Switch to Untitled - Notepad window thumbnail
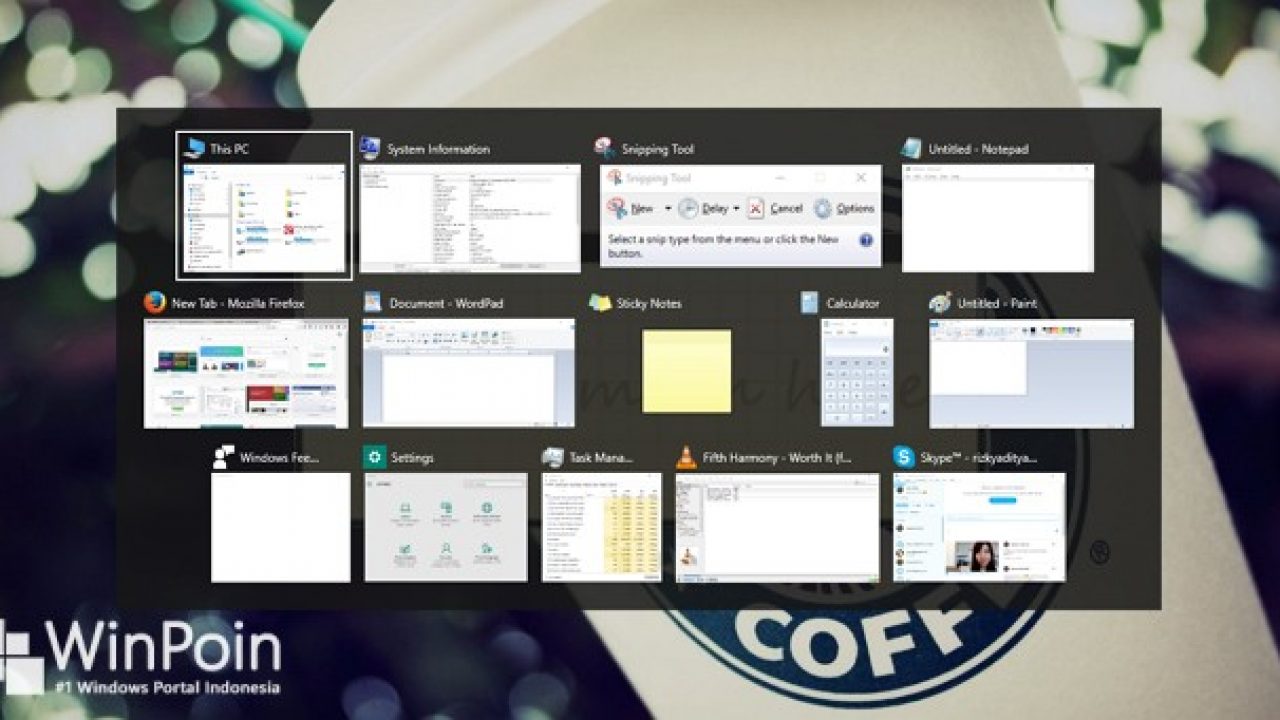The image size is (1280, 720). click(x=998, y=219)
